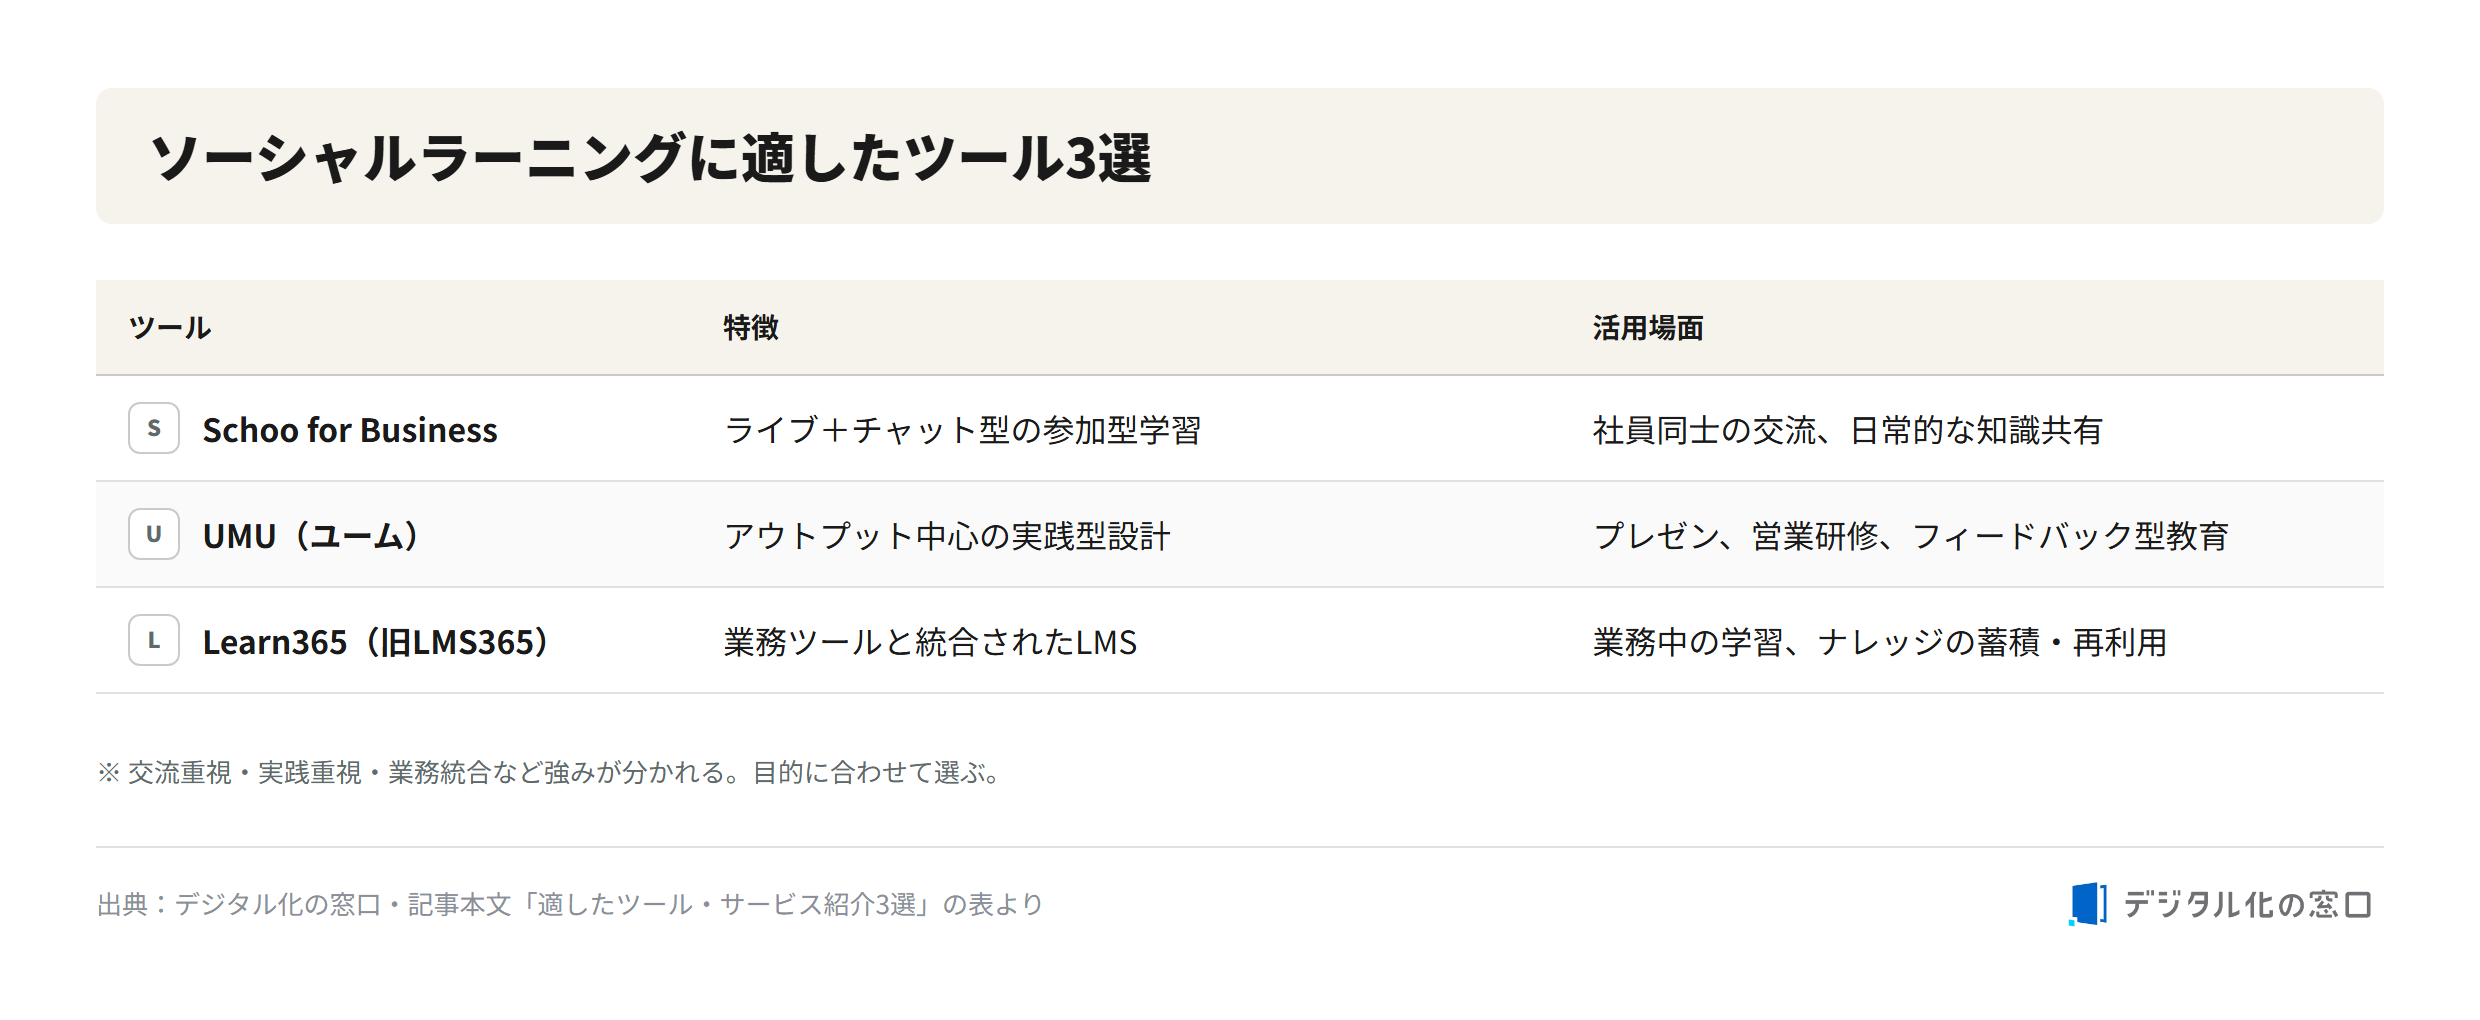The width and height of the screenshot is (2480, 1020).
Task: Click 社員同士の交流、日常的な知識共有 cell
Action: [1848, 430]
